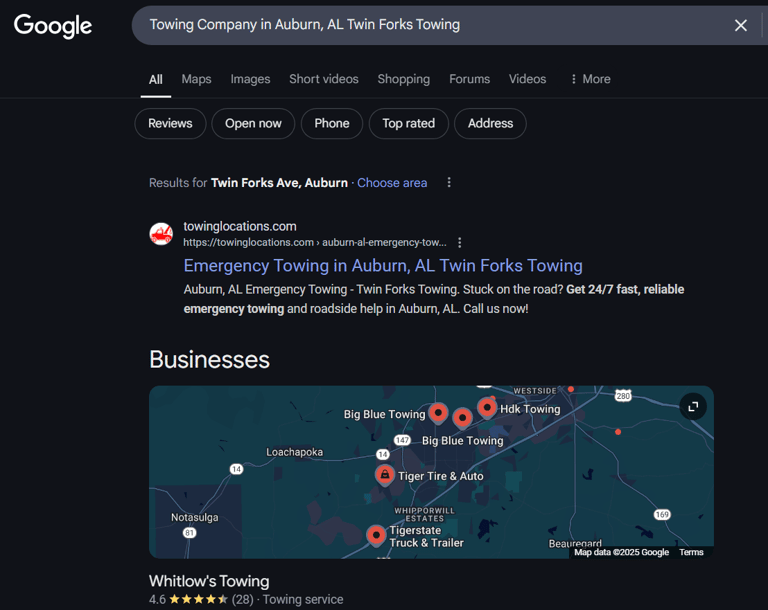Image resolution: width=768 pixels, height=610 pixels.
Task: Click the Tigerstate Truck & Trailer label
Action: coord(426,537)
